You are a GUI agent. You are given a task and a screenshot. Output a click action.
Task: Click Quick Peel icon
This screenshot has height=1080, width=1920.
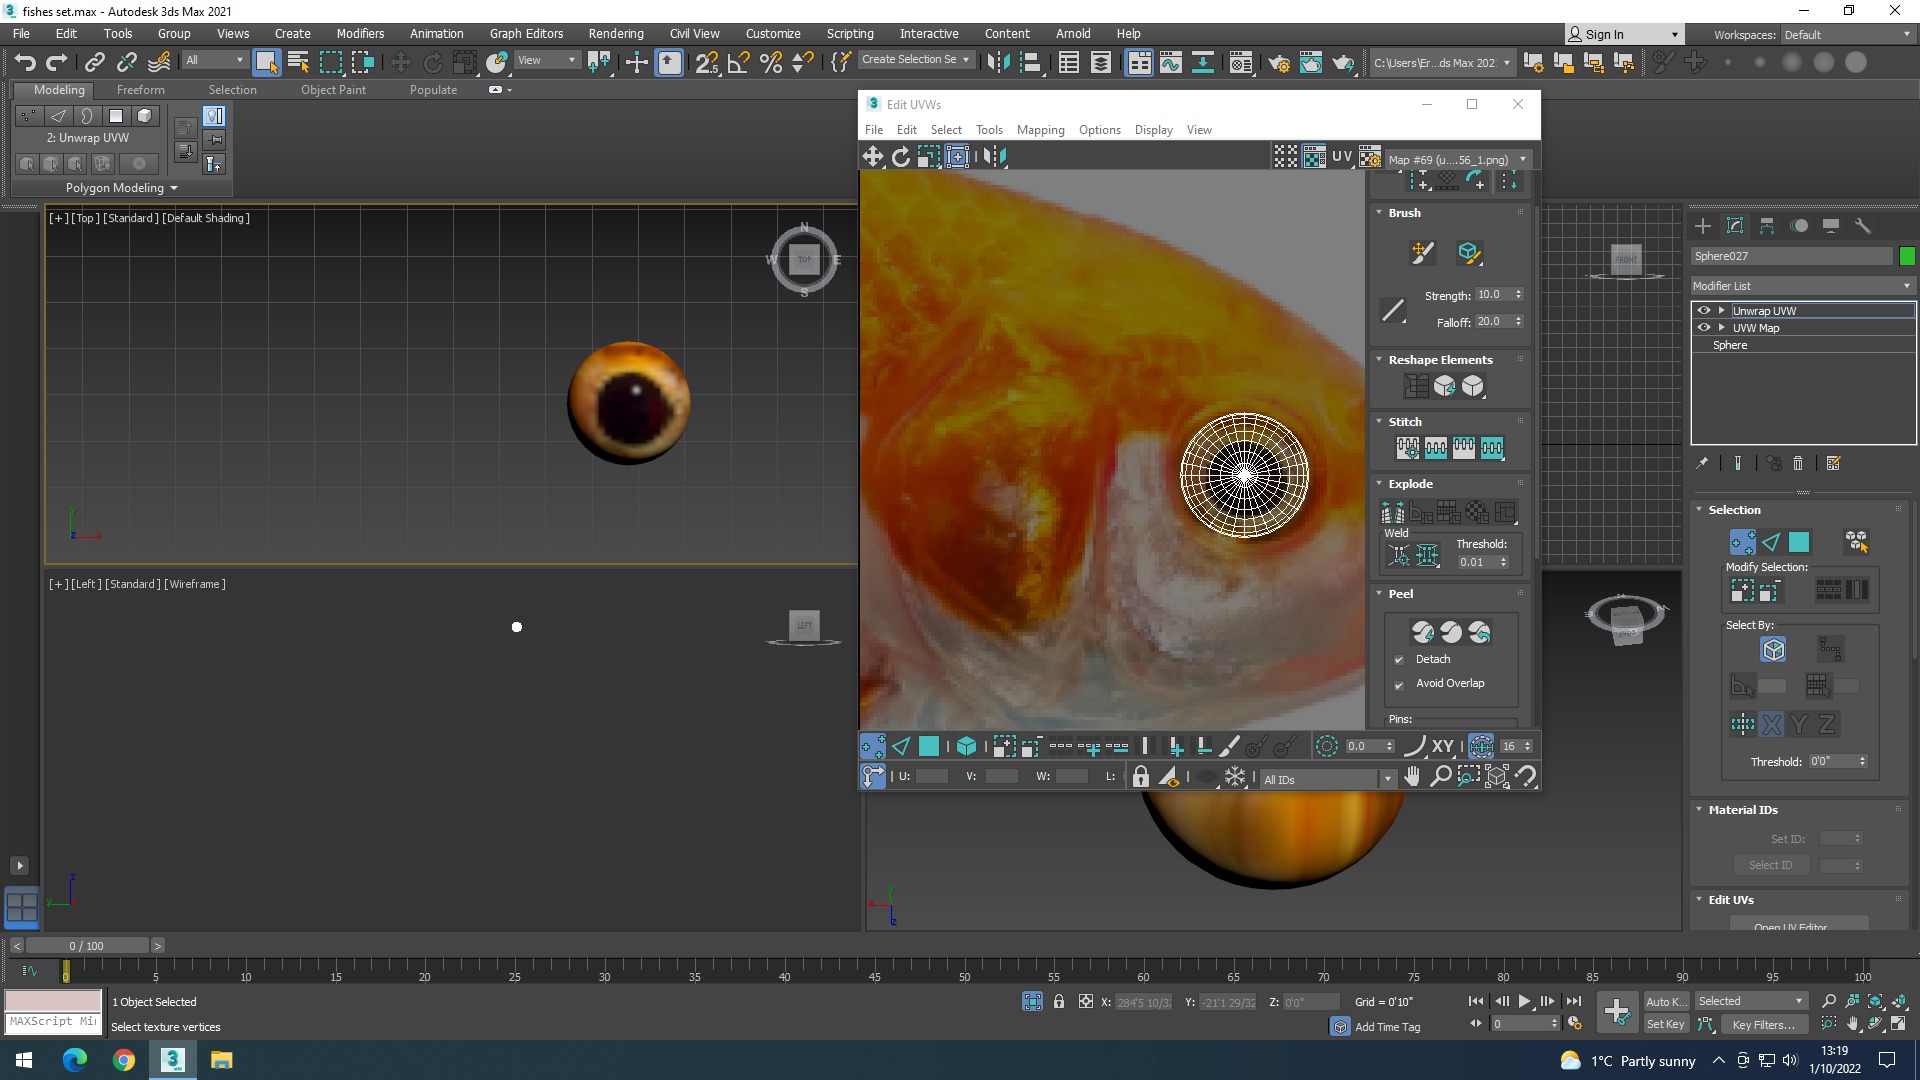point(1423,632)
